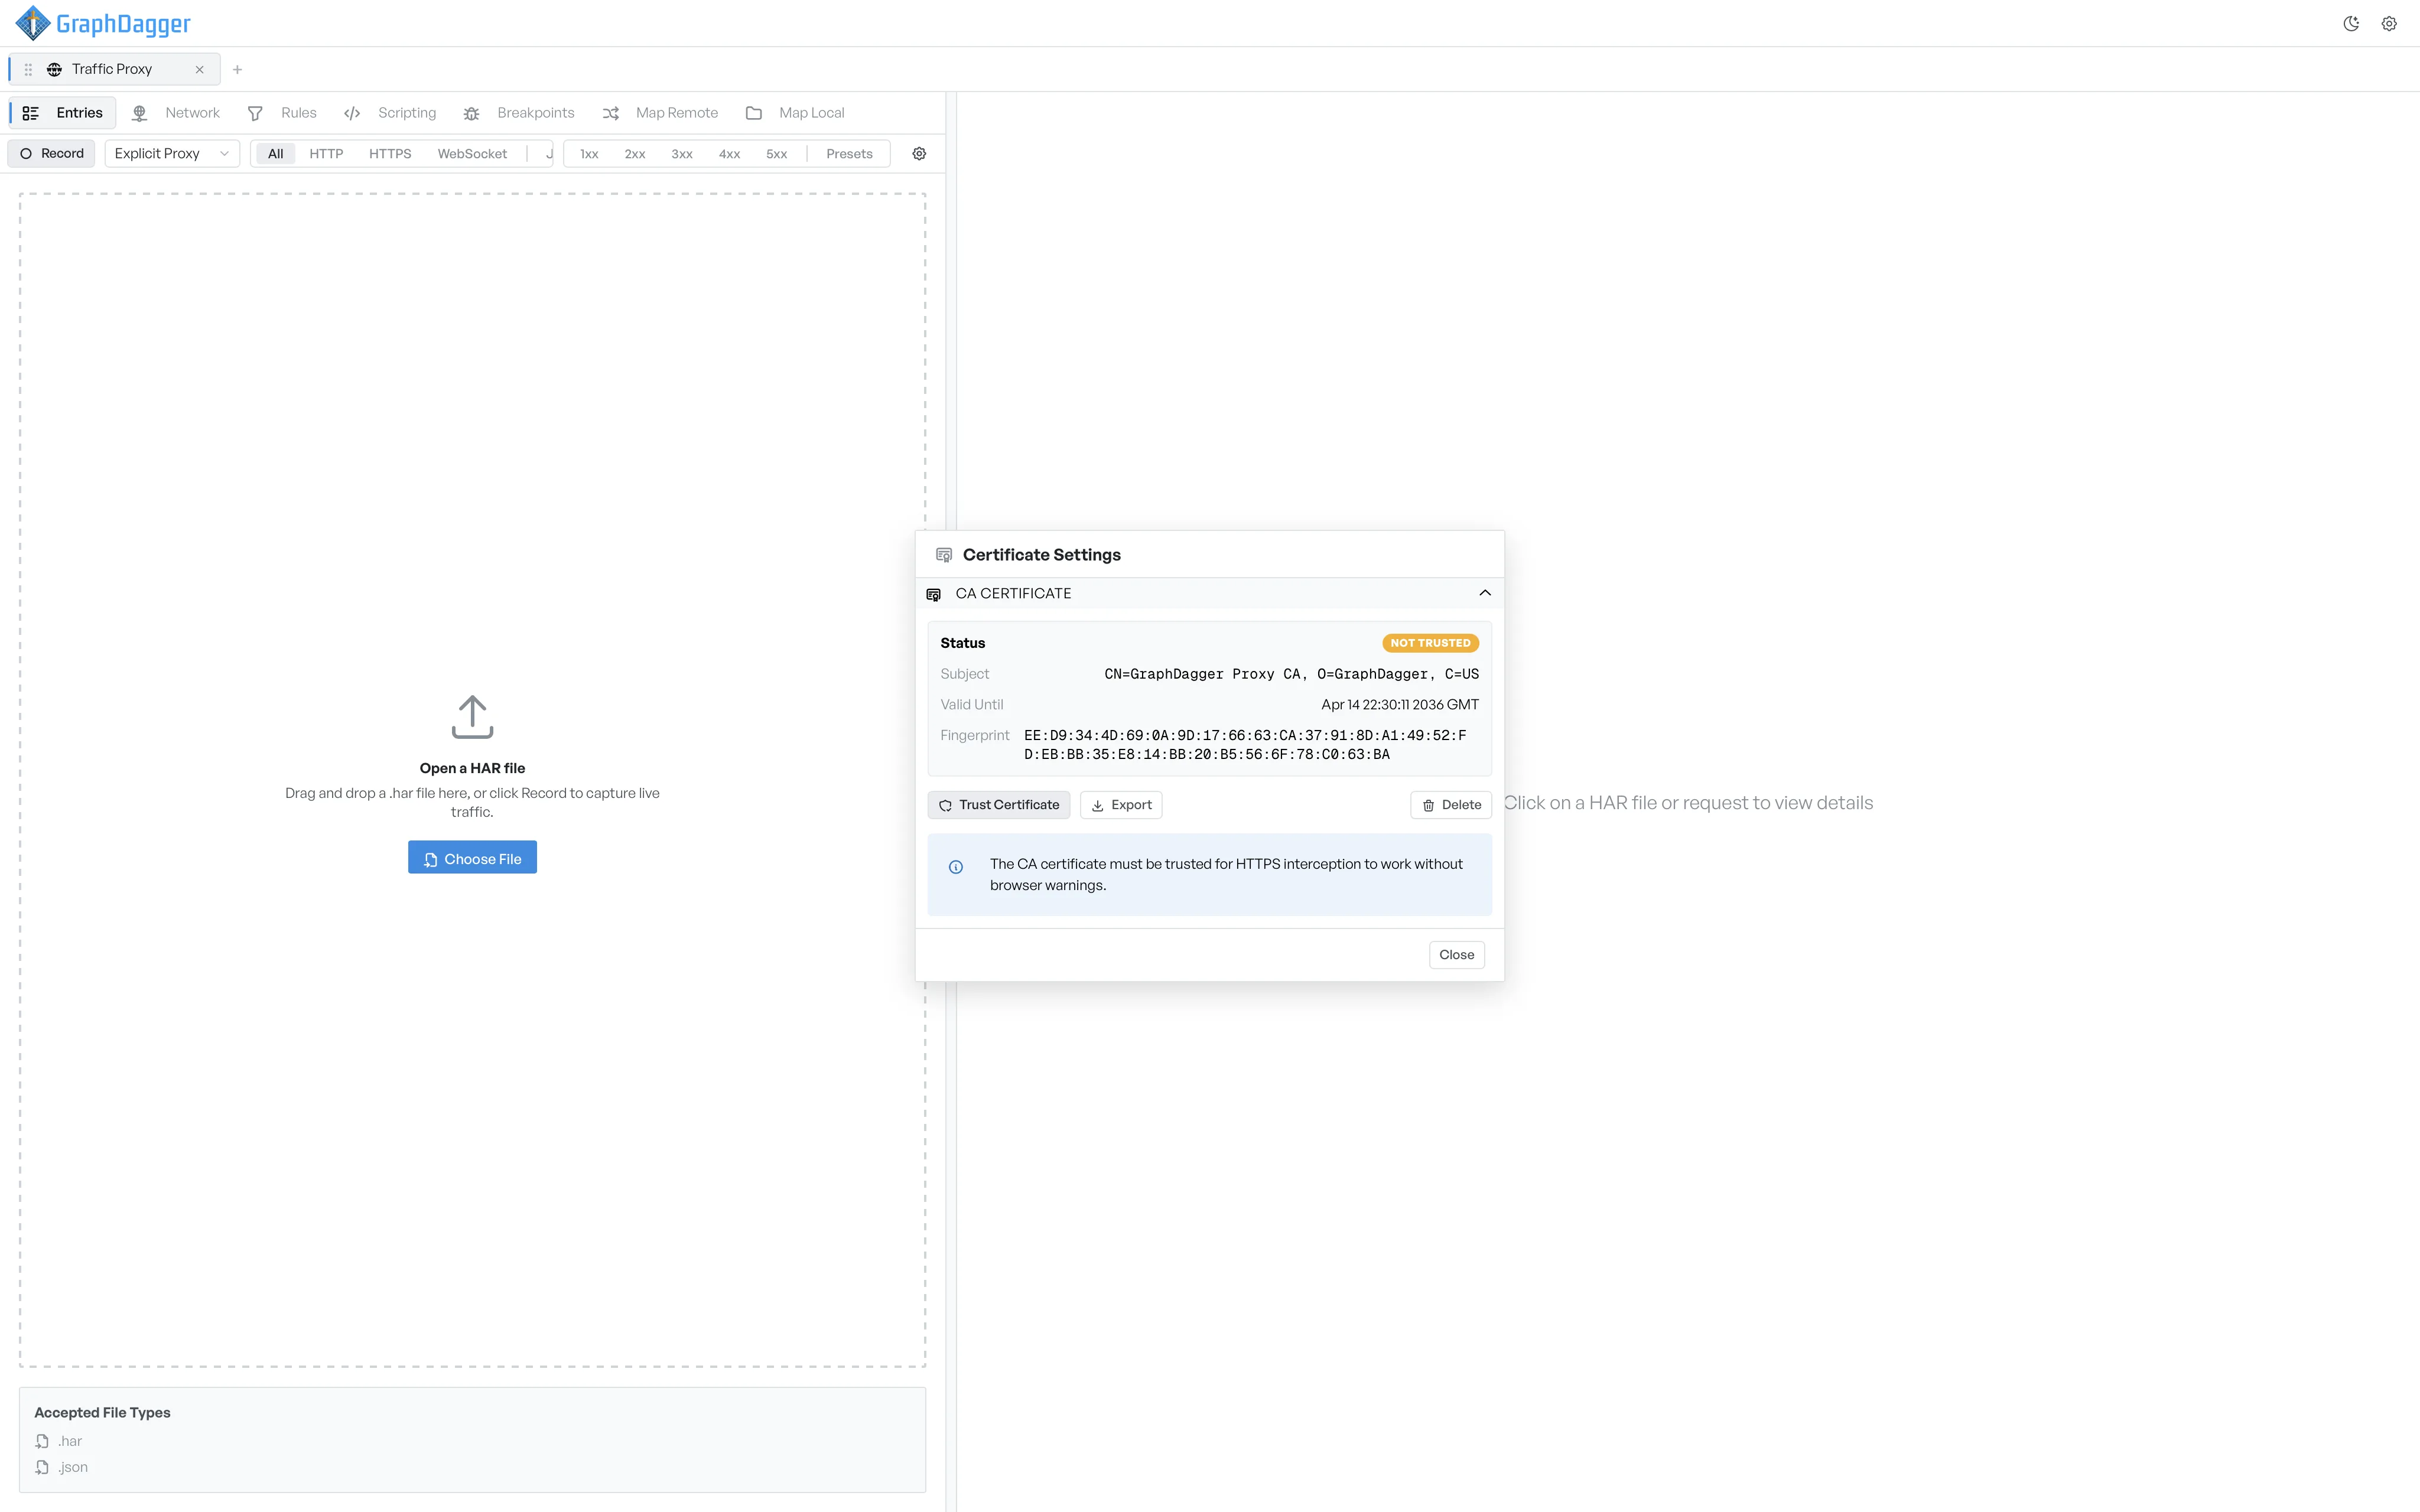
Task: Click the Breakpoints bug icon
Action: pos(471,113)
